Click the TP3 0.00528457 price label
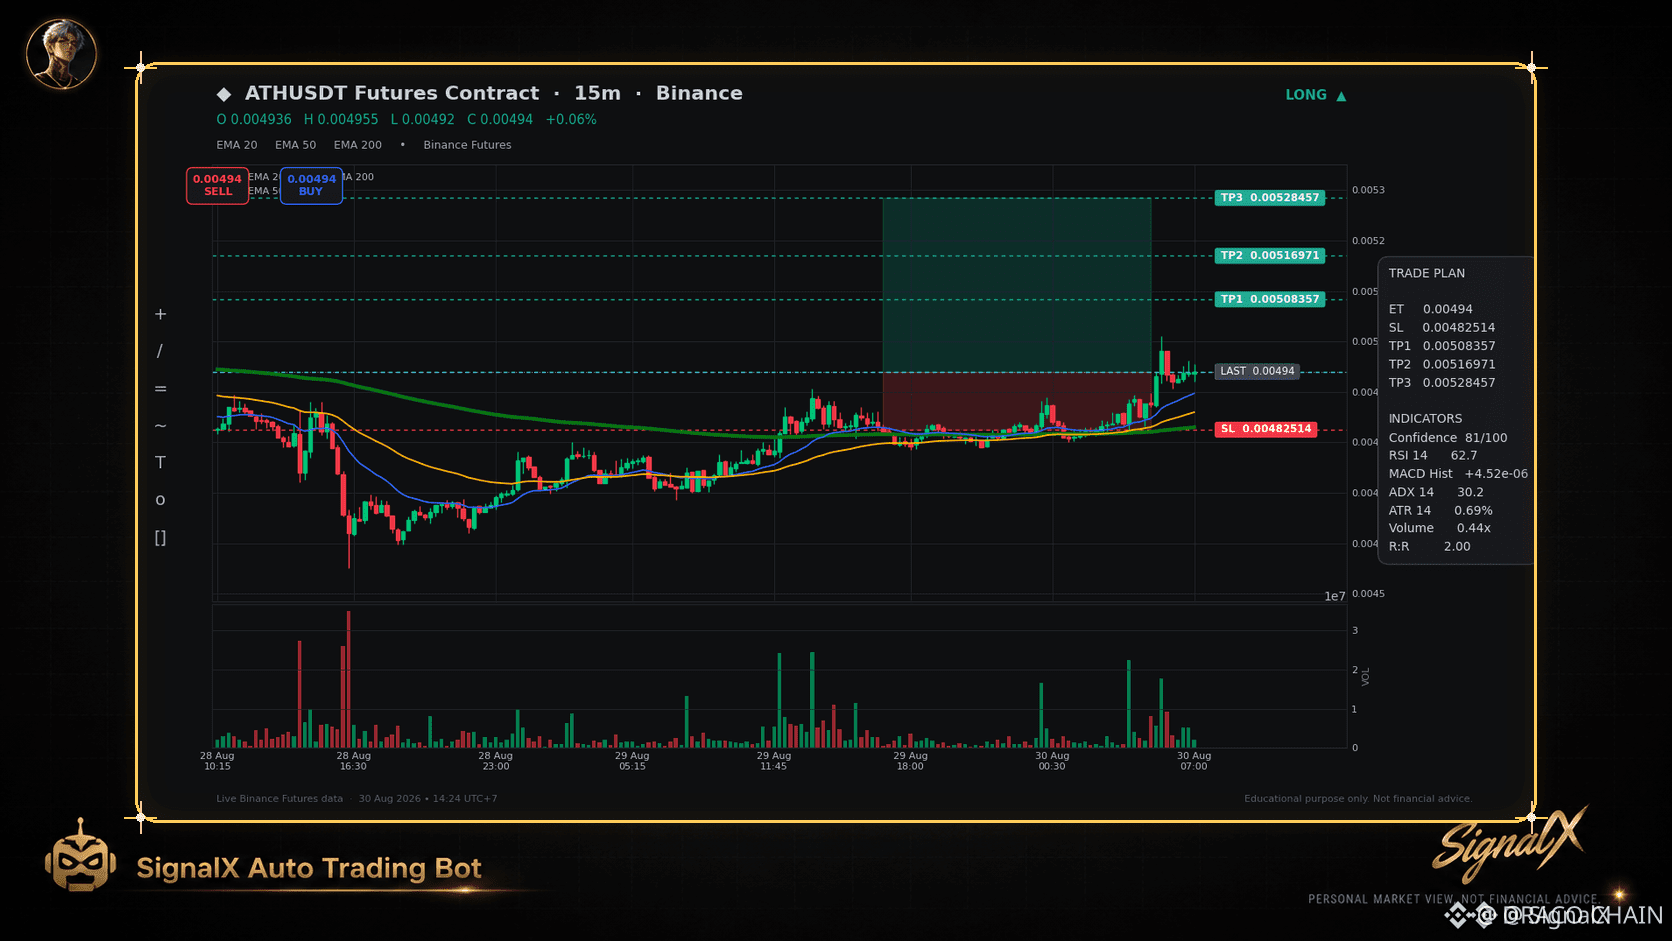The width and height of the screenshot is (1672, 941). (1270, 198)
